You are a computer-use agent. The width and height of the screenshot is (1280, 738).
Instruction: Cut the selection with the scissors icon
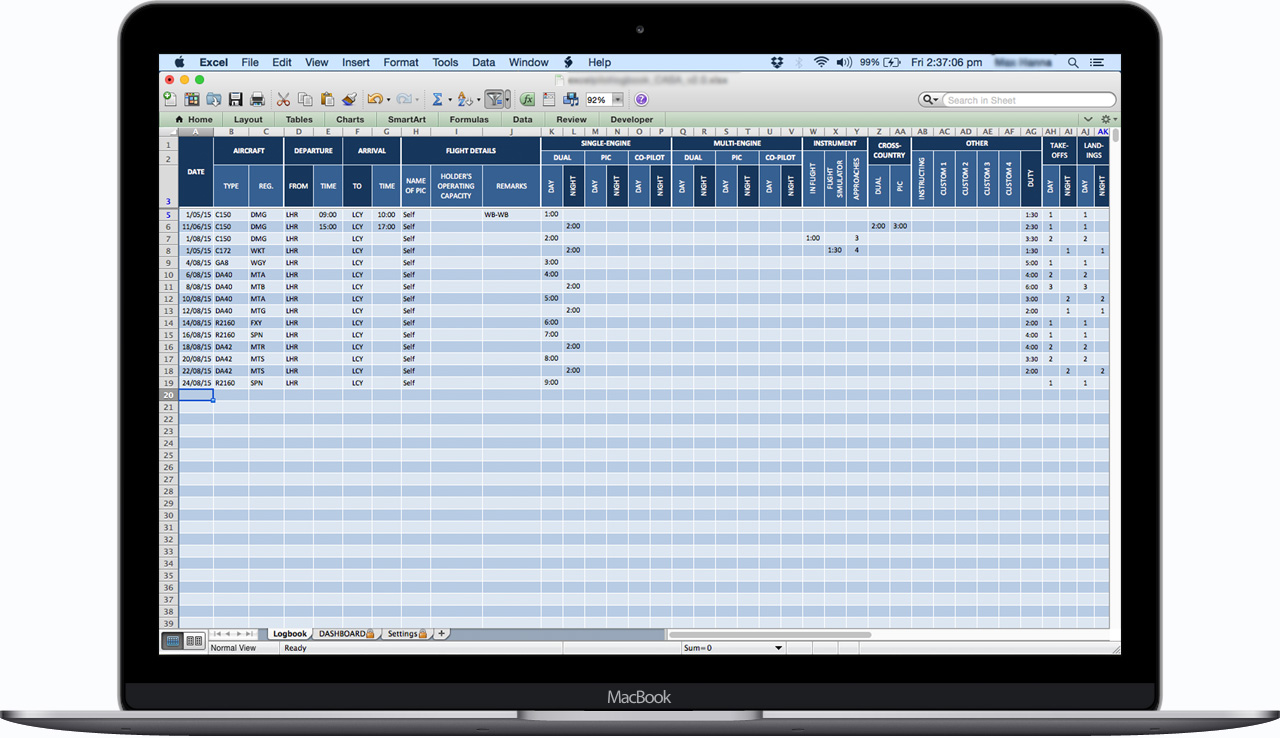pos(283,99)
